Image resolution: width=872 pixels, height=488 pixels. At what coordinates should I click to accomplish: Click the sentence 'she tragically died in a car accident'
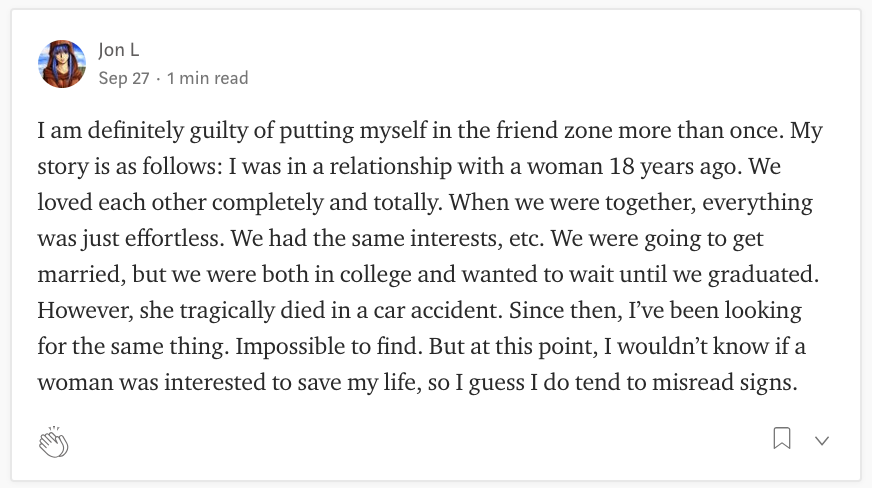point(320,310)
